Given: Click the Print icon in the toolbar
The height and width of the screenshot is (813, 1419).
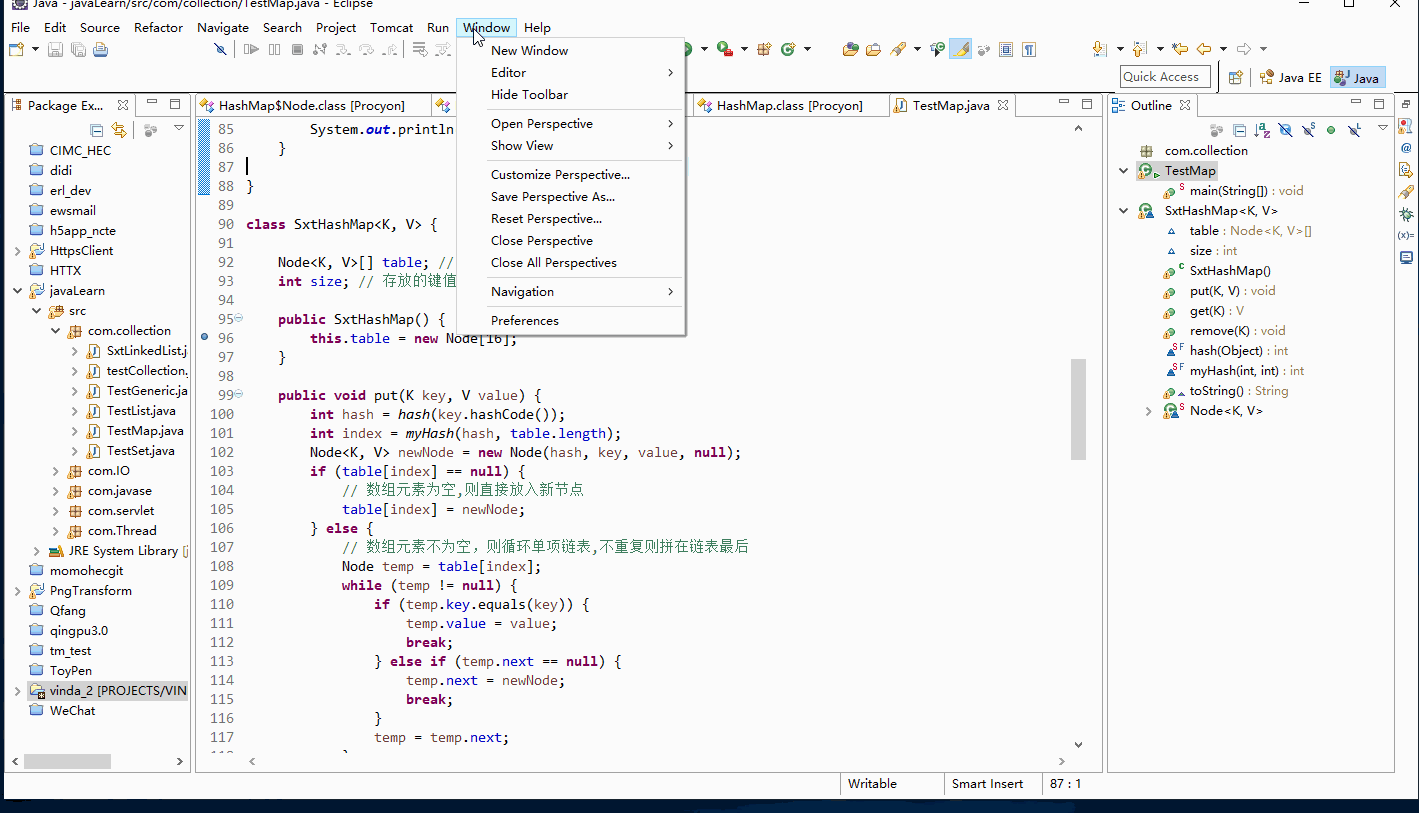Looking at the screenshot, I should 100,49.
